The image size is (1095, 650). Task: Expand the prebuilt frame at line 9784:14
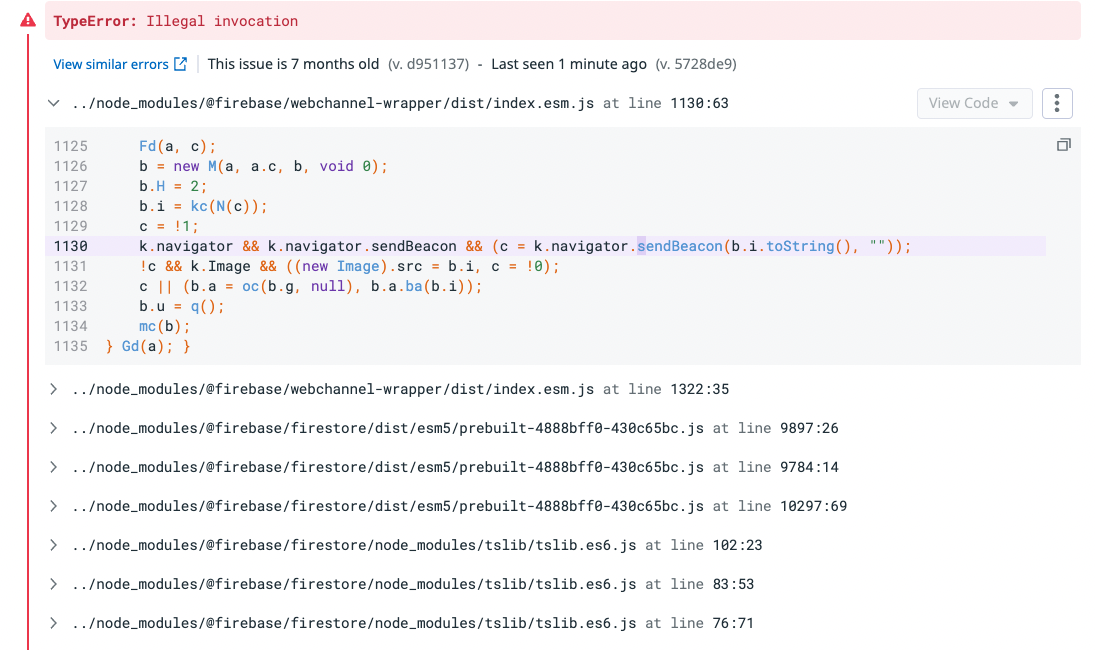pyautogui.click(x=52, y=467)
